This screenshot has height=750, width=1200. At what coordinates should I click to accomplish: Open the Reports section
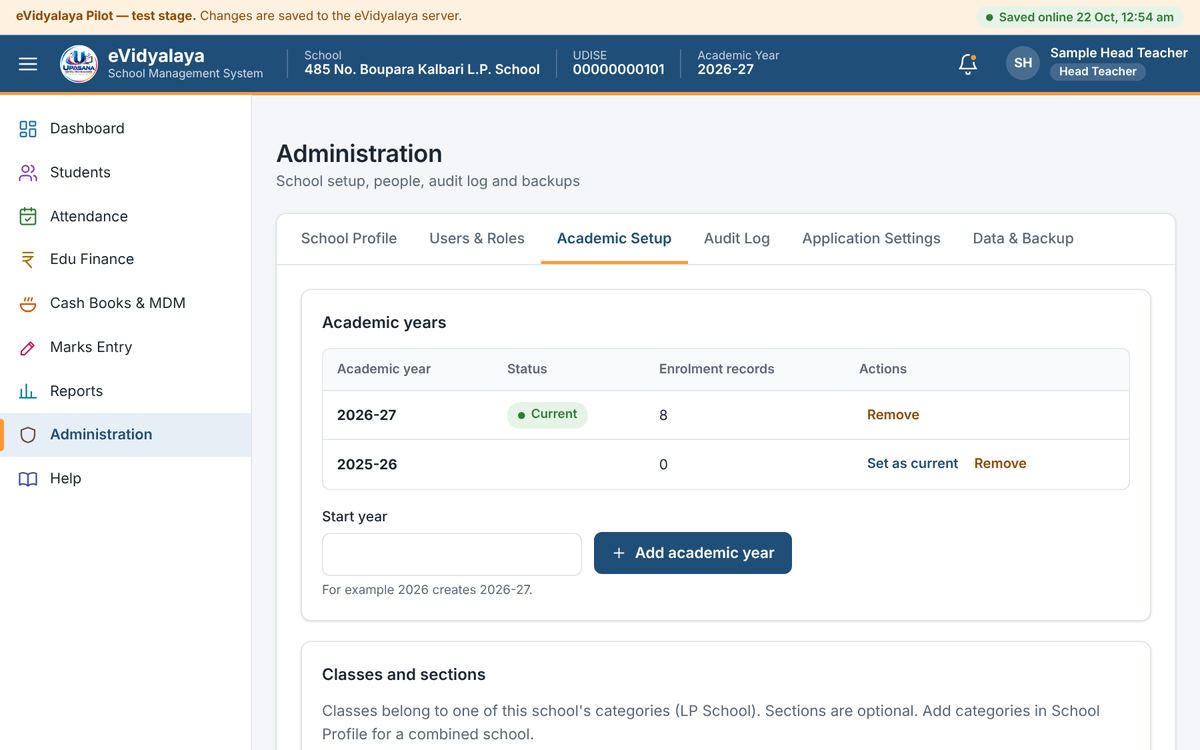[125, 391]
